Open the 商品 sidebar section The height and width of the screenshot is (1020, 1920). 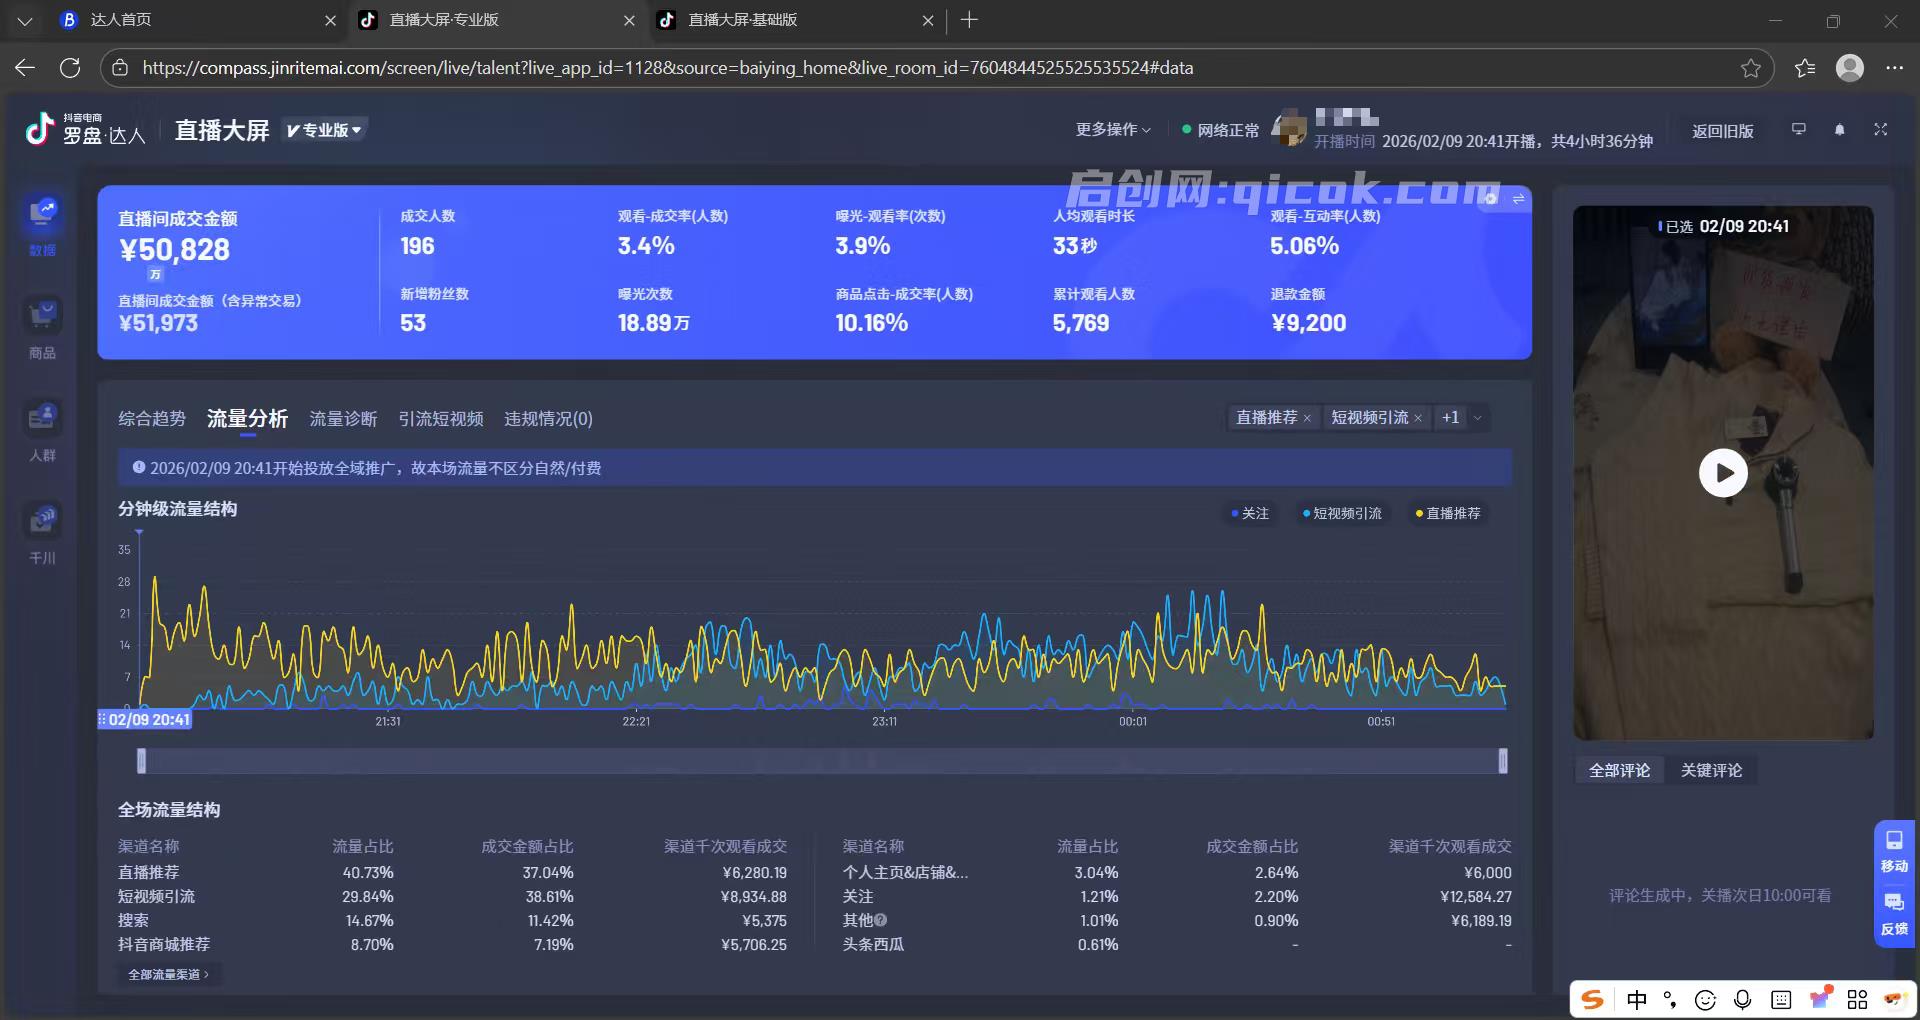(x=43, y=328)
